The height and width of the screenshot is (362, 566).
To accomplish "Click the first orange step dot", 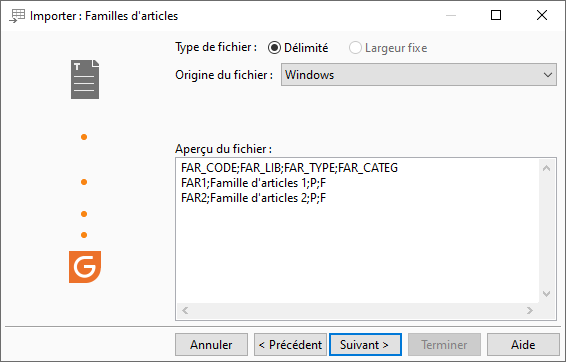I will coord(84,137).
